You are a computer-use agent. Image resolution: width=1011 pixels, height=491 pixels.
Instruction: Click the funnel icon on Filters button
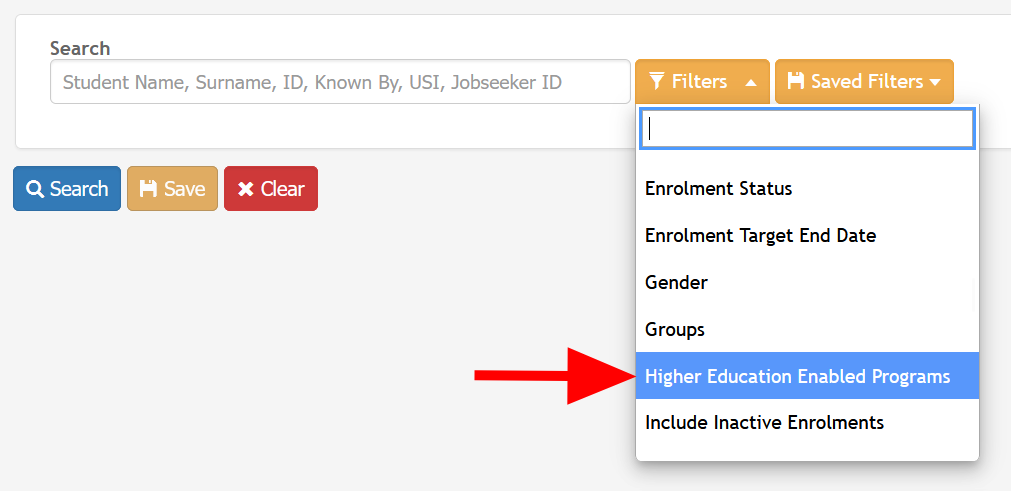656,81
